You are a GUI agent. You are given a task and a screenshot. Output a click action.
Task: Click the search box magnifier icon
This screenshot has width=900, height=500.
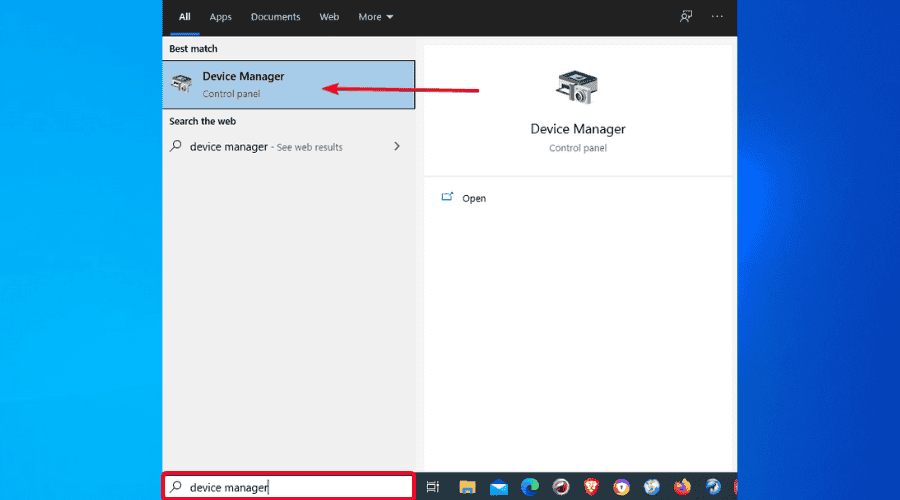176,487
